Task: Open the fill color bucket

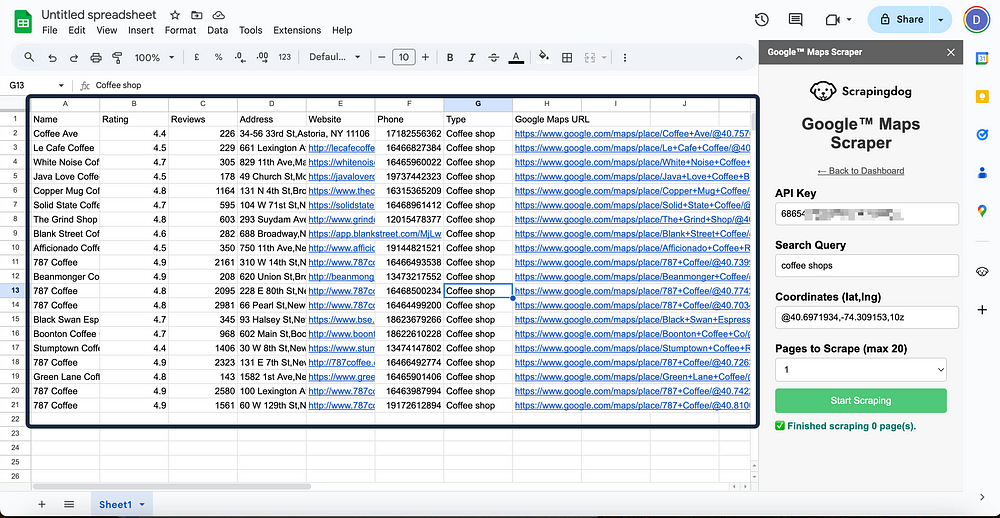Action: (x=543, y=57)
